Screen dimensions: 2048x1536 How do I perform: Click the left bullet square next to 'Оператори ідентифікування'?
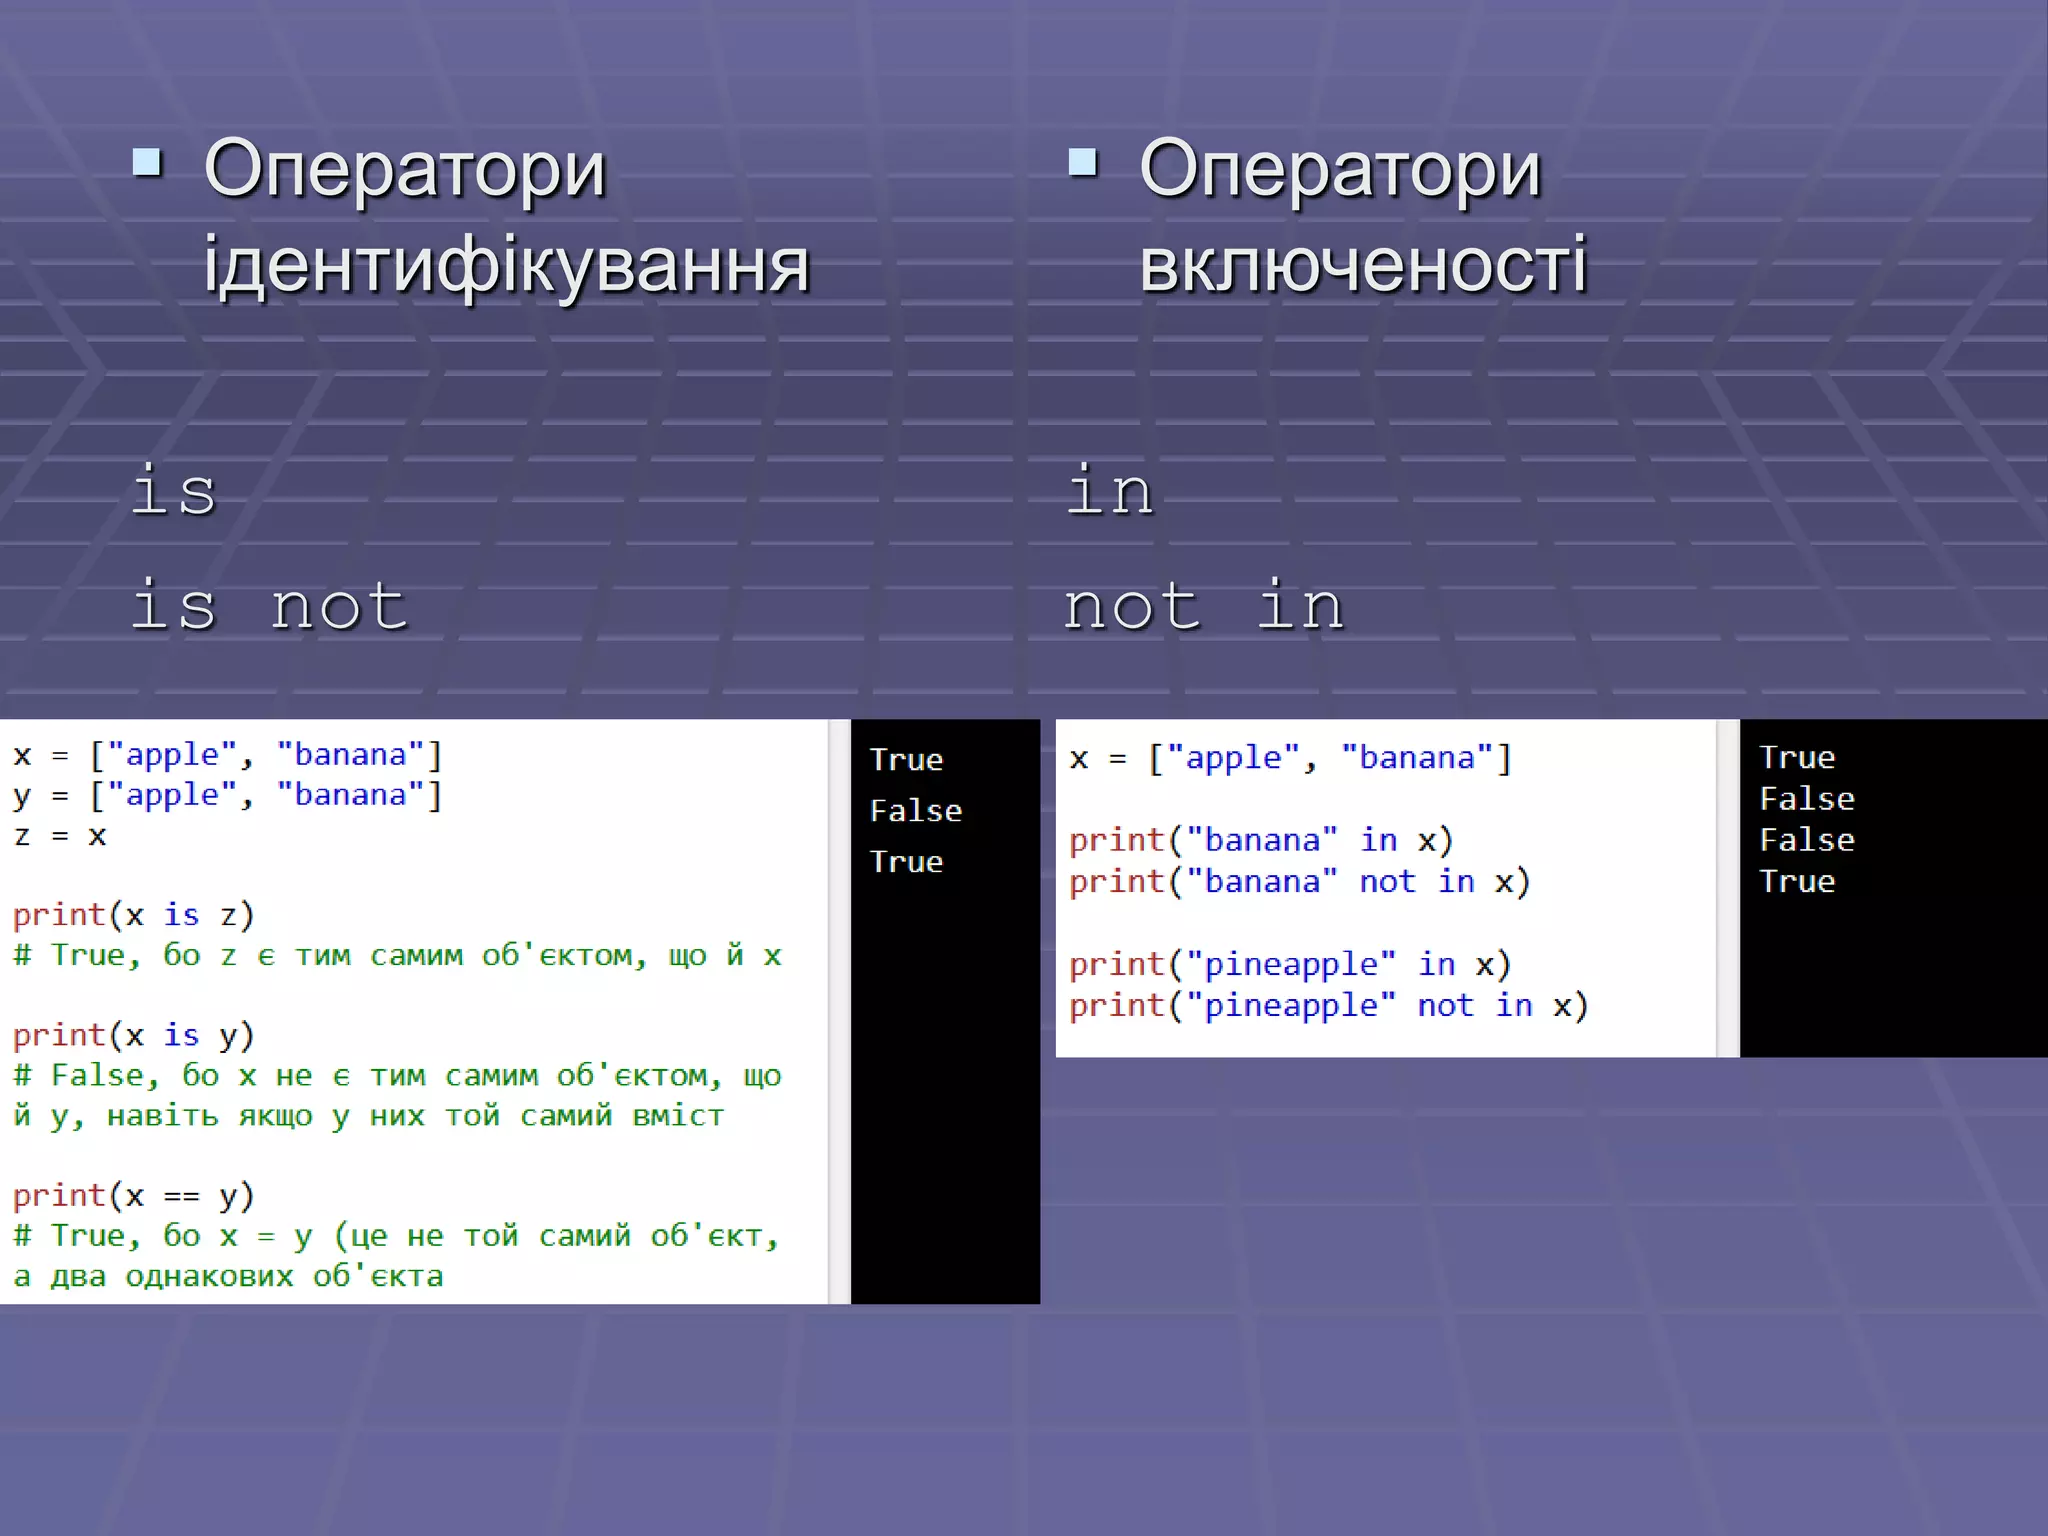click(147, 161)
